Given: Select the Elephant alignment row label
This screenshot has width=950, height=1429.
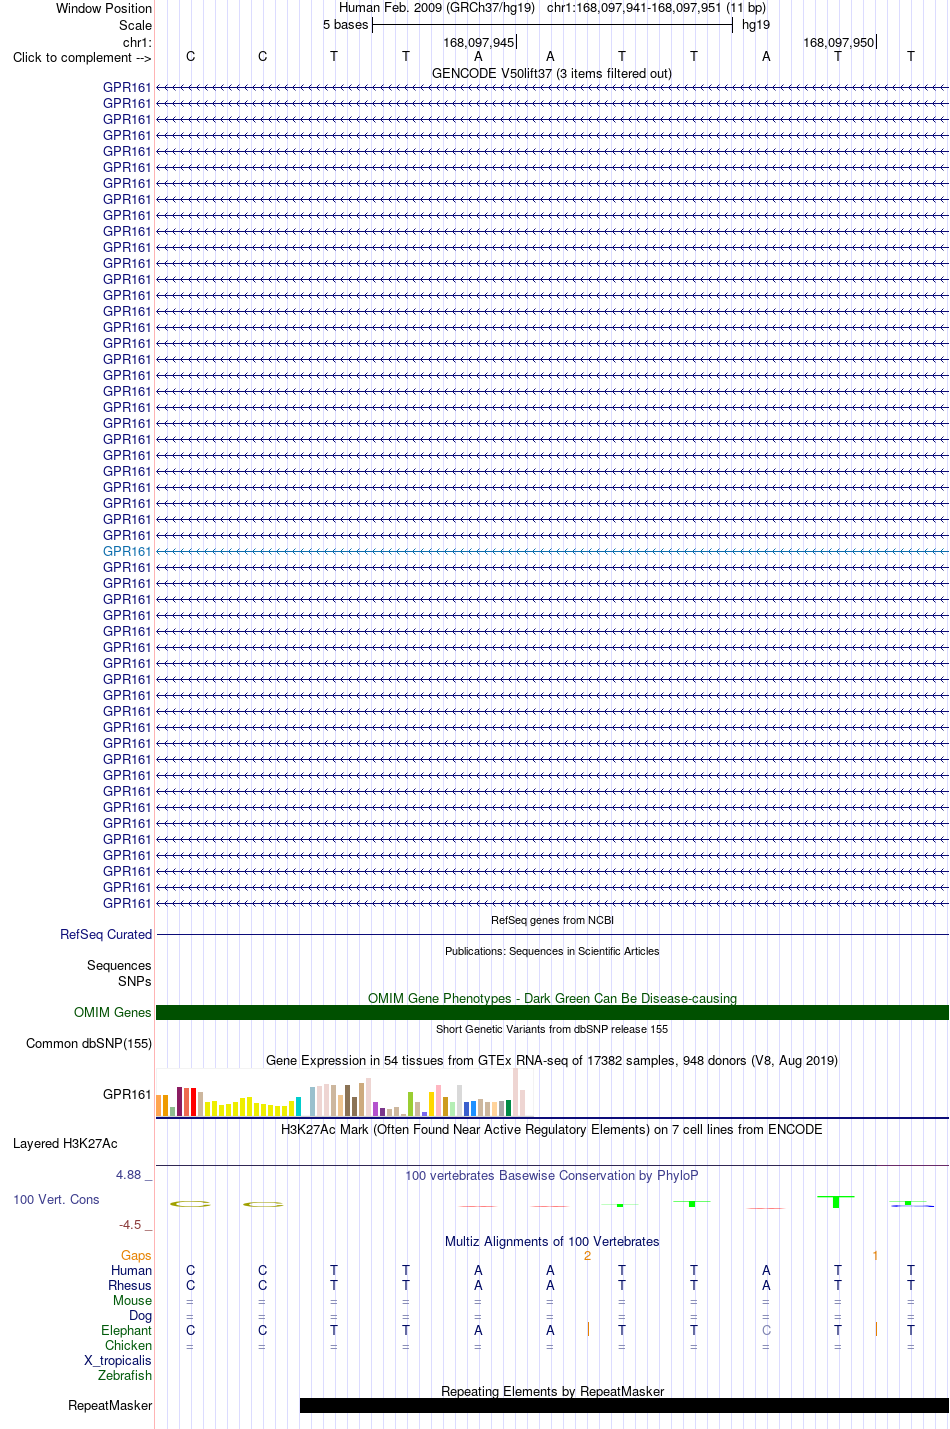Looking at the screenshot, I should click(127, 1330).
